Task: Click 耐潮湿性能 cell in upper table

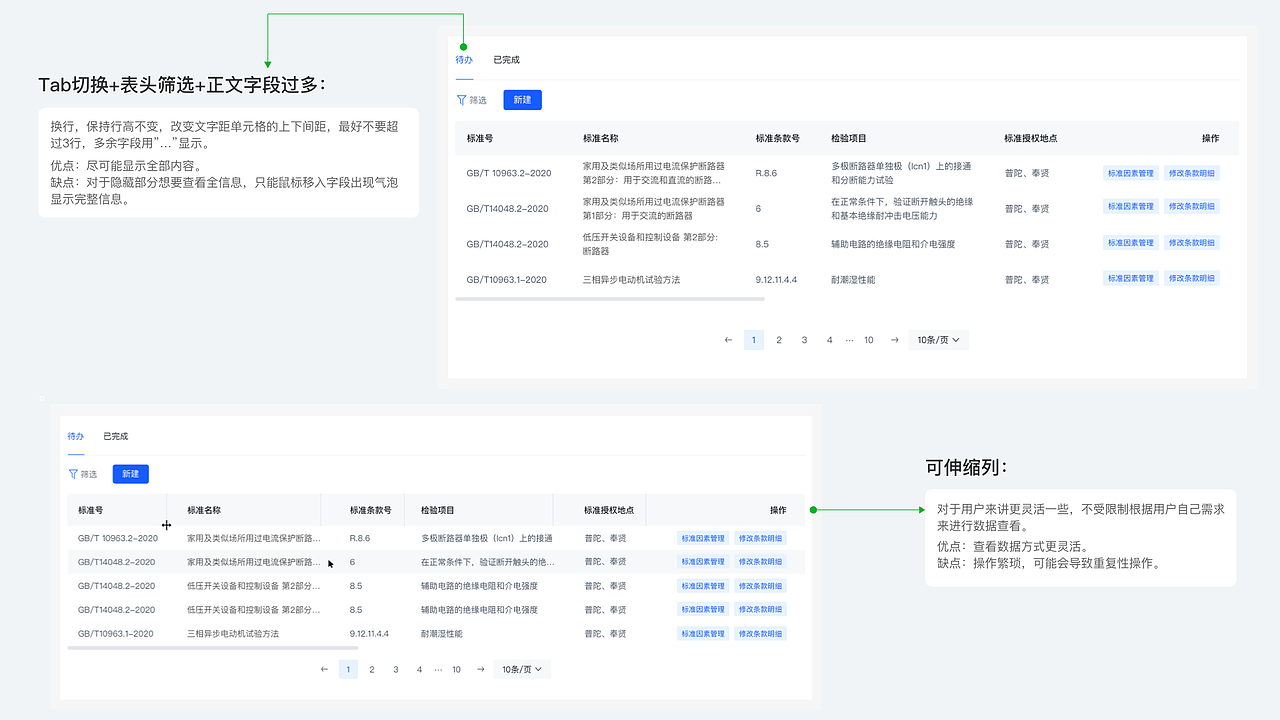Action: coord(853,280)
